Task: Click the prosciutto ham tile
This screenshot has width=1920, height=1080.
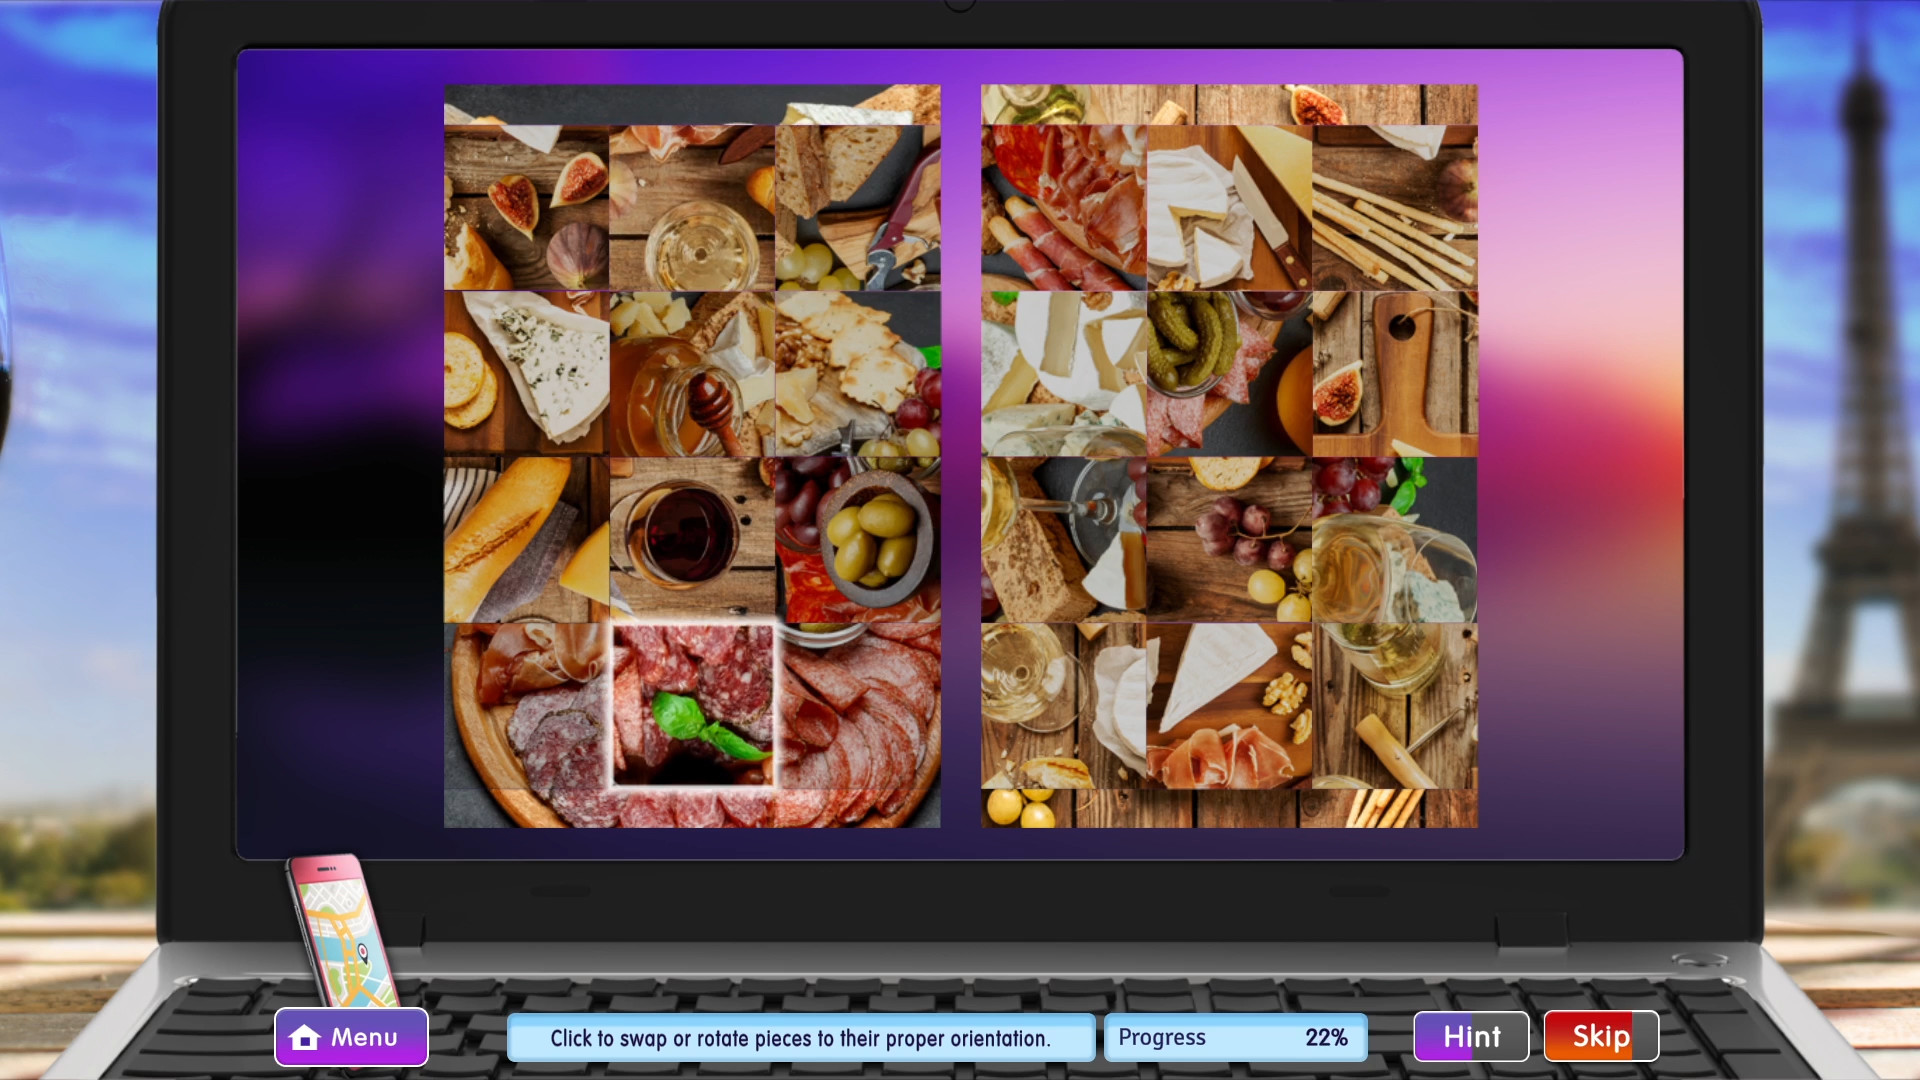Action: 1063,205
